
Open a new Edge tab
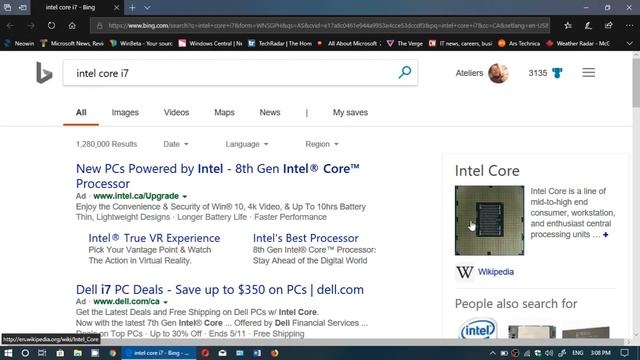click(132, 7)
